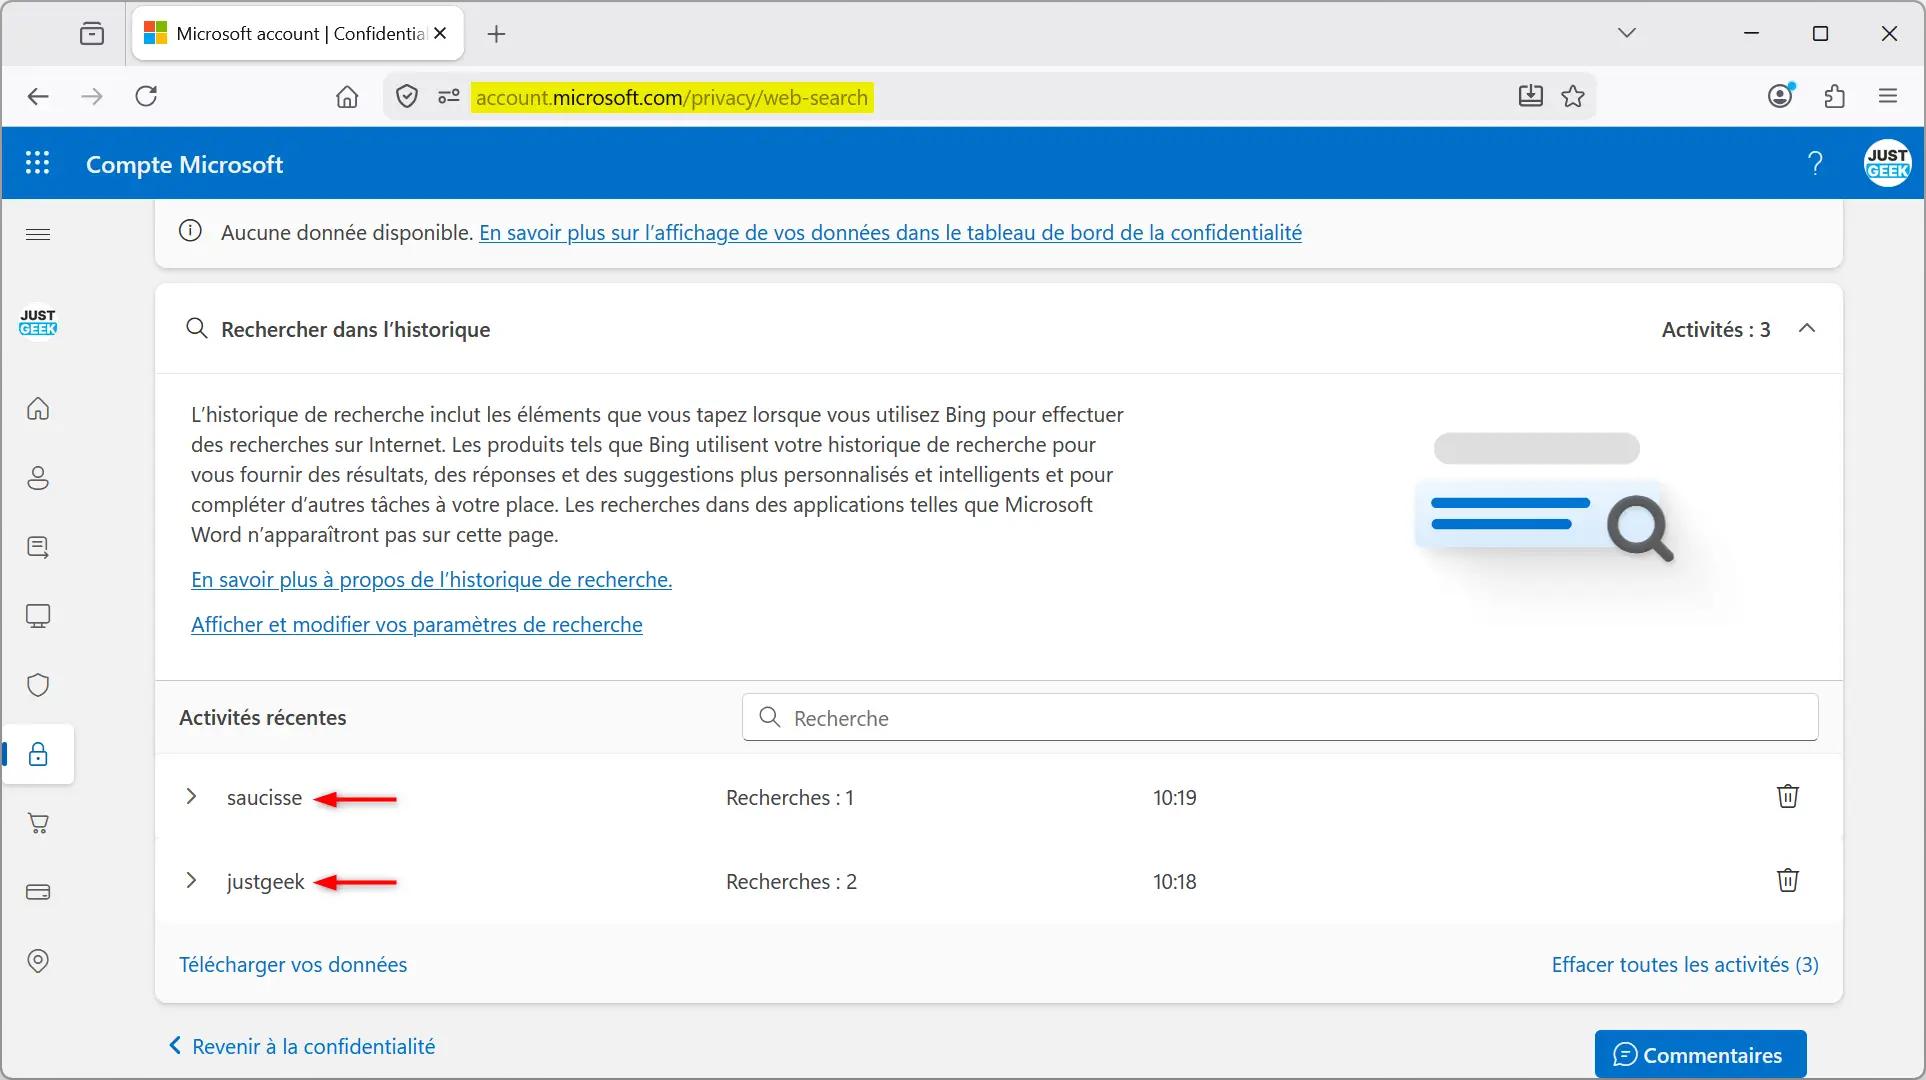Open the Devices monitor sidebar icon

click(38, 616)
